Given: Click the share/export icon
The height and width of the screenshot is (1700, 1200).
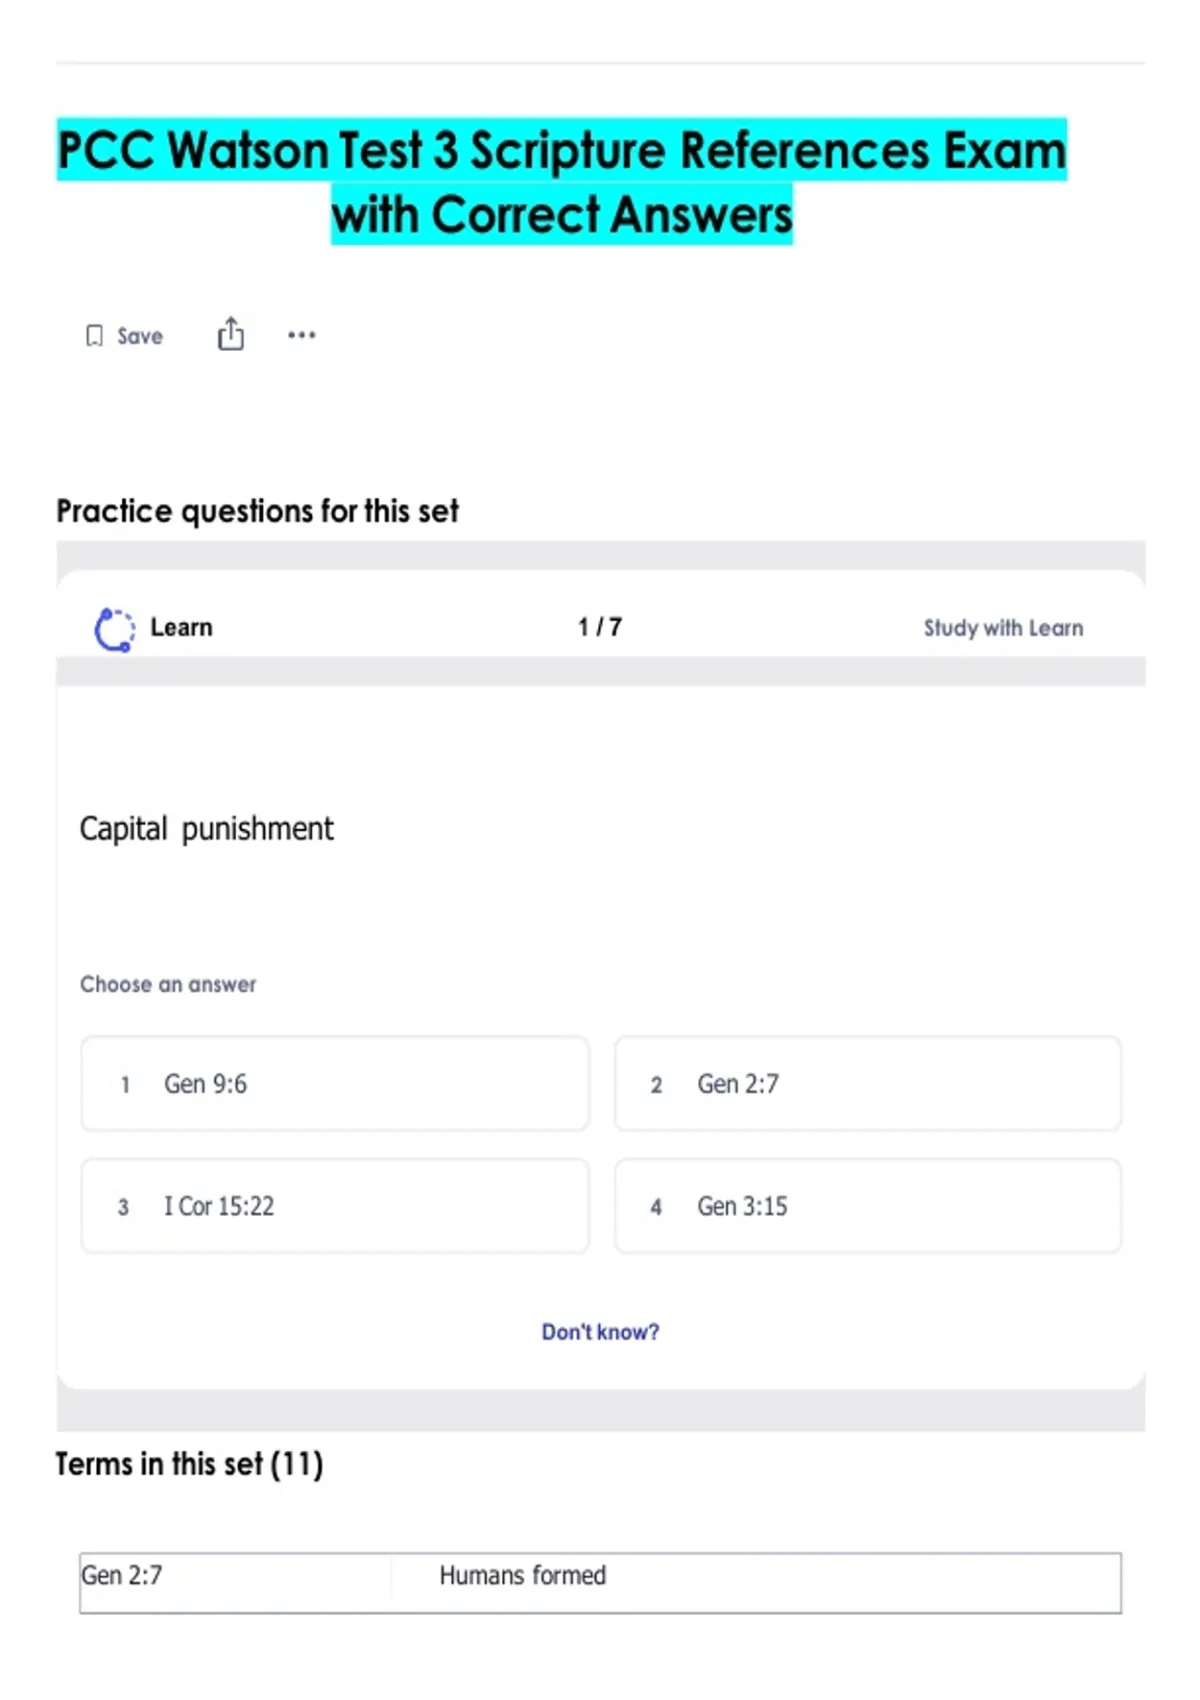Looking at the screenshot, I should 231,334.
